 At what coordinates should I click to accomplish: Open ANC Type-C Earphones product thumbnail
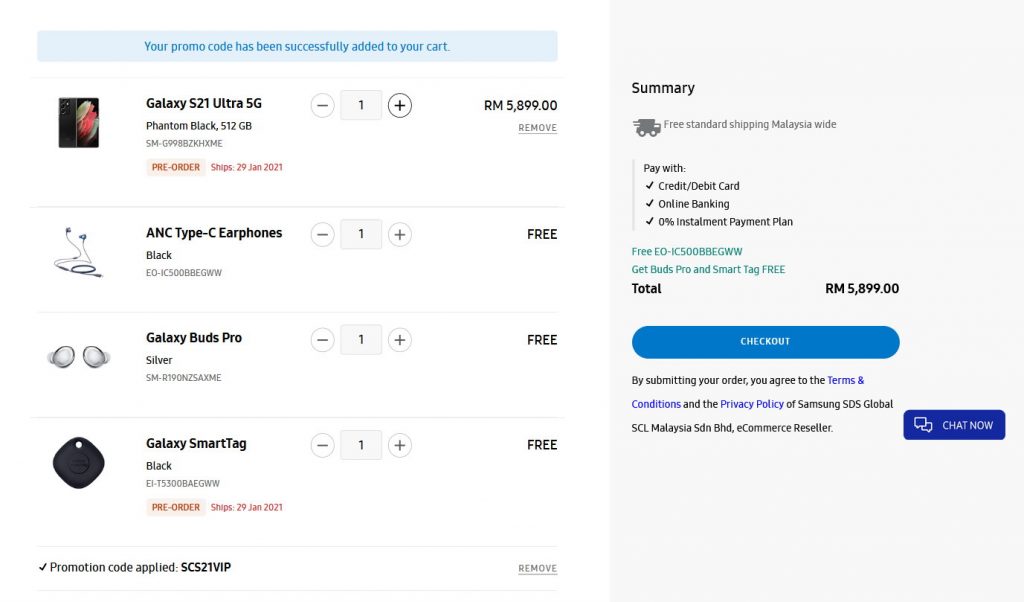pos(78,253)
